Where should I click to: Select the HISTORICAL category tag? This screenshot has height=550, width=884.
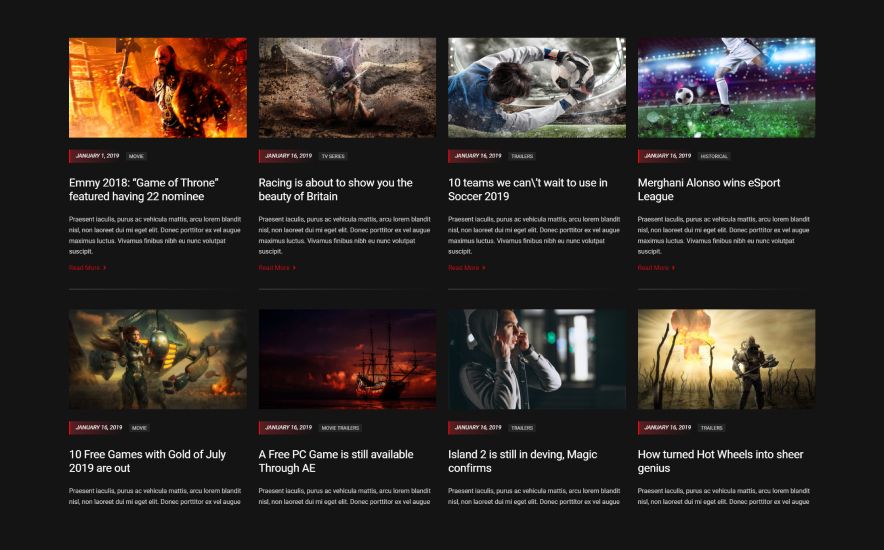click(714, 156)
